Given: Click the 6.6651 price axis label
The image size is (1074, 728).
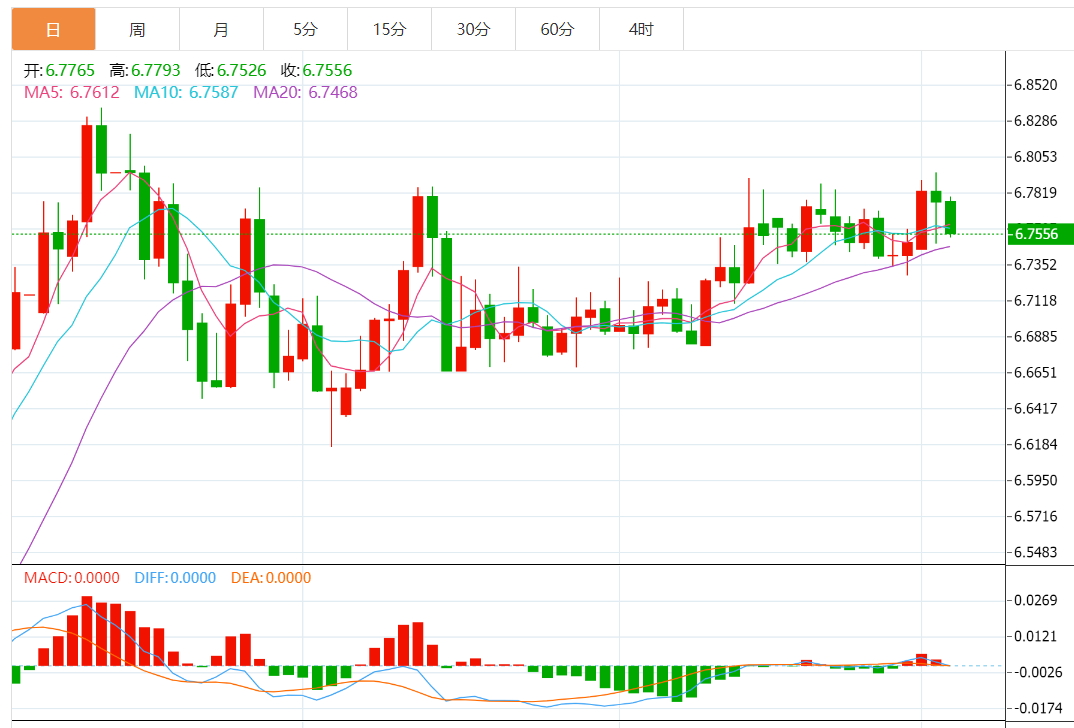Looking at the screenshot, I should click(x=1036, y=373).
